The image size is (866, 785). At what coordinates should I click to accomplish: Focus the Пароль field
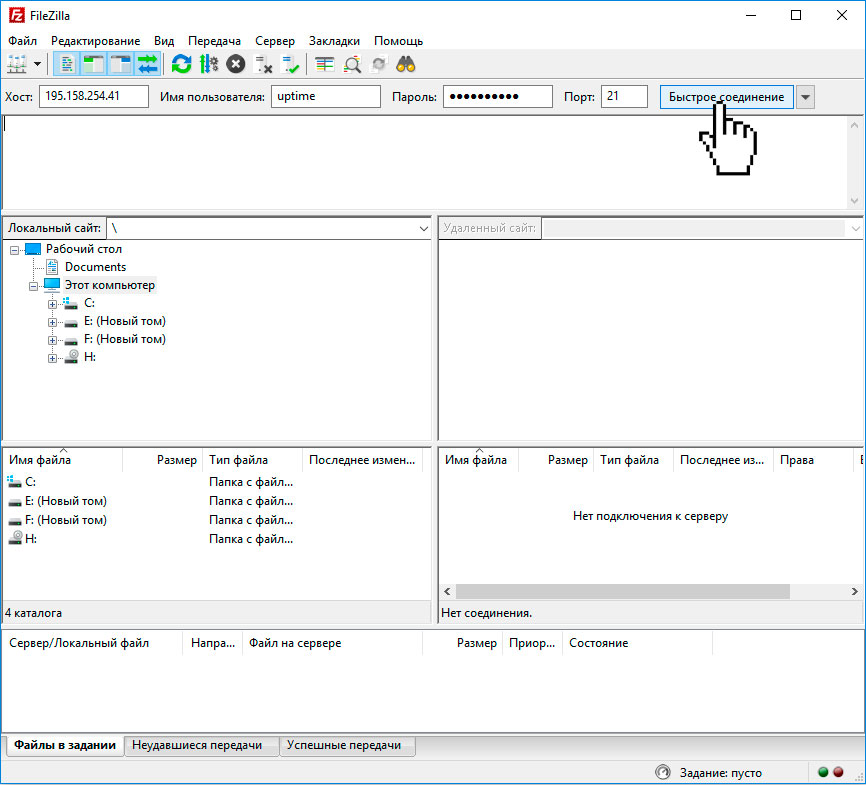click(497, 96)
